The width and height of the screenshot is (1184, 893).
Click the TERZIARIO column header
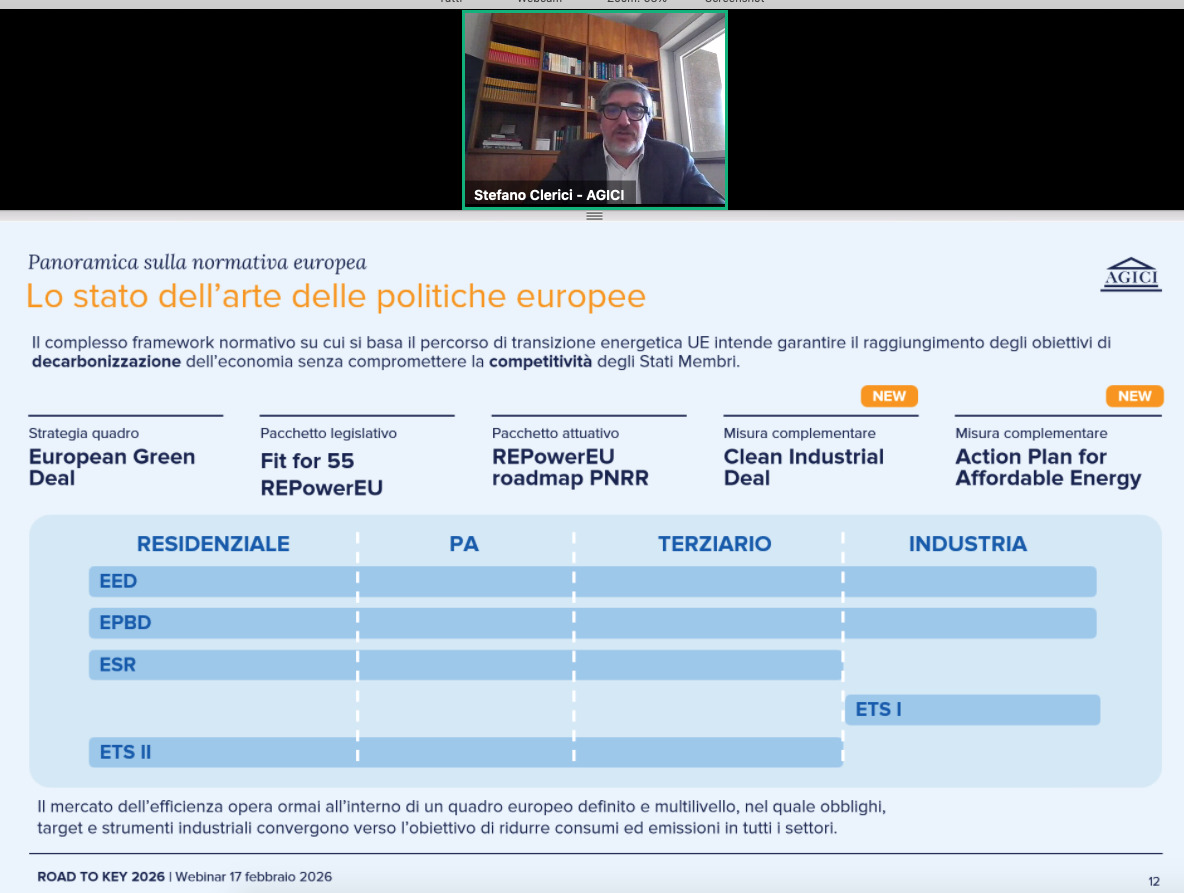coord(714,543)
